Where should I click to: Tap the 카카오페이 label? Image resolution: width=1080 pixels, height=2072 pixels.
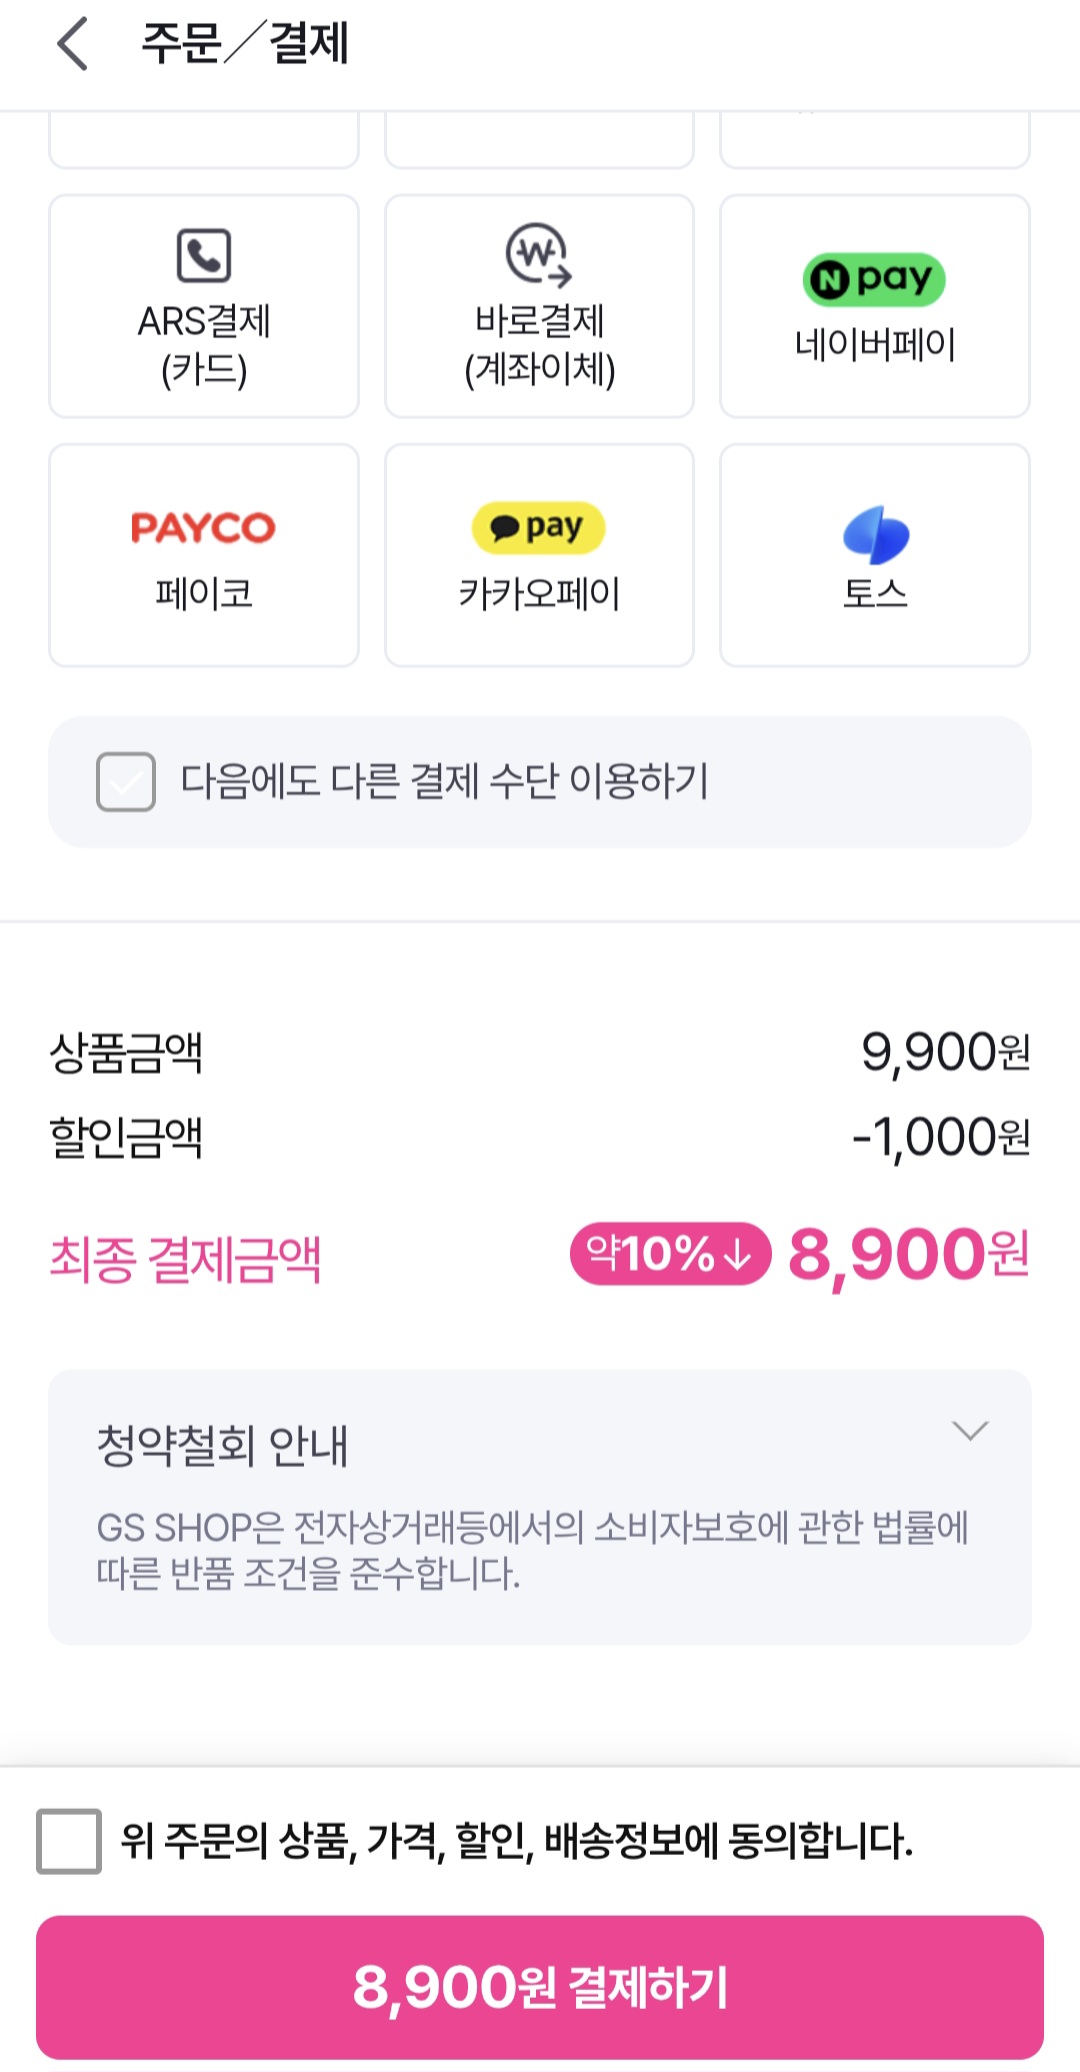tap(539, 594)
